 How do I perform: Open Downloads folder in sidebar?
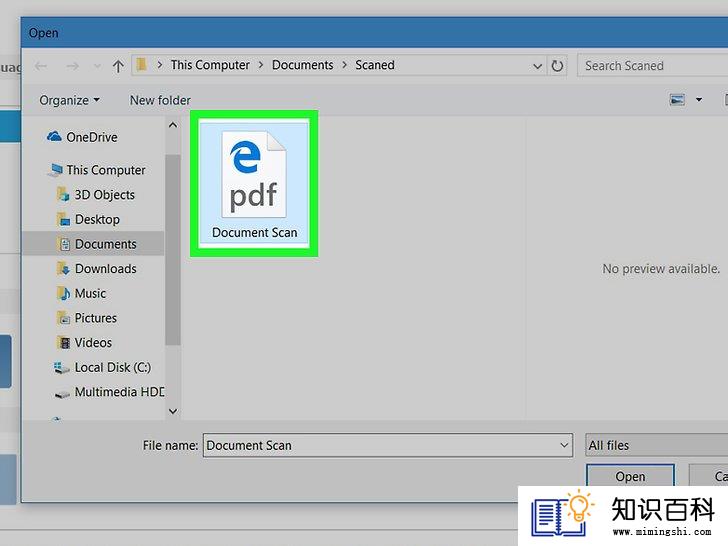click(x=106, y=268)
